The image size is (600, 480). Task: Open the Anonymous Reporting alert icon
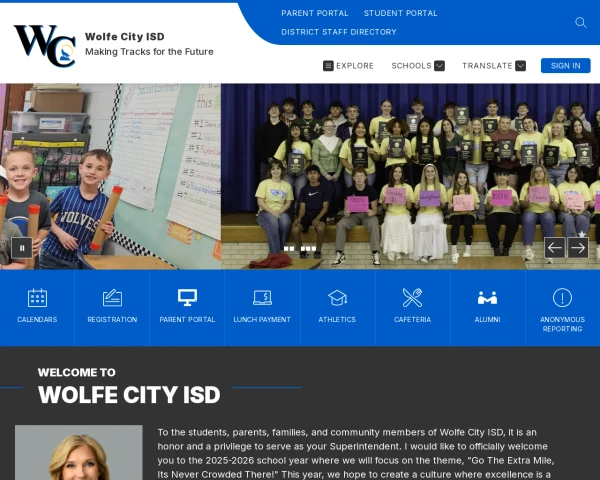tap(562, 298)
